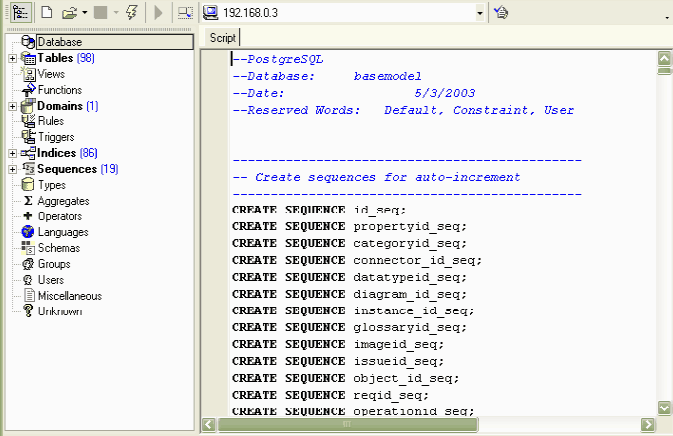Viewport: 673px width, 436px height.
Task: Select the Operators tree item
Action: click(x=60, y=216)
